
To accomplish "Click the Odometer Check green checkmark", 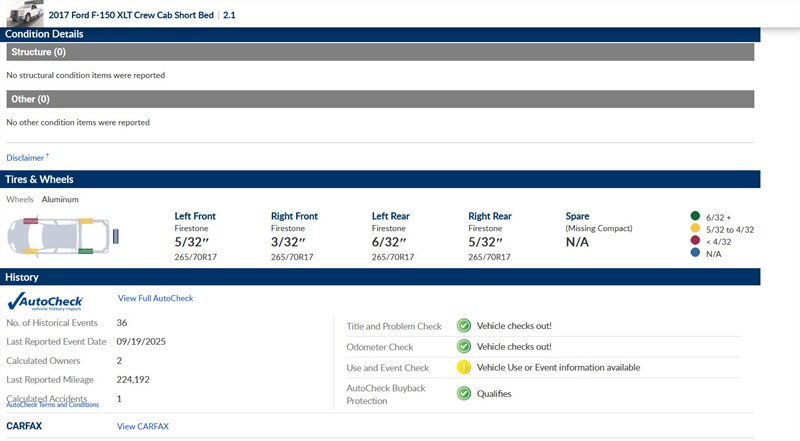I will pyautogui.click(x=464, y=347).
